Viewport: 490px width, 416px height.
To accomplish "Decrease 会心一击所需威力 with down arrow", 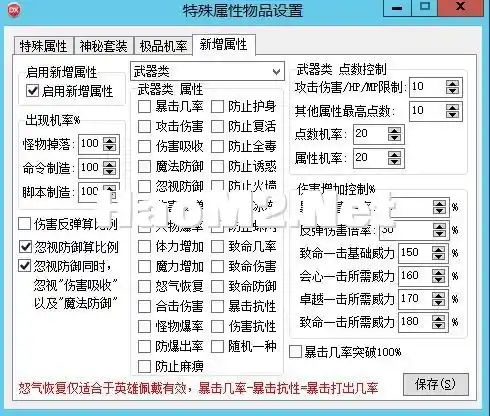I will pyautogui.click(x=438, y=280).
